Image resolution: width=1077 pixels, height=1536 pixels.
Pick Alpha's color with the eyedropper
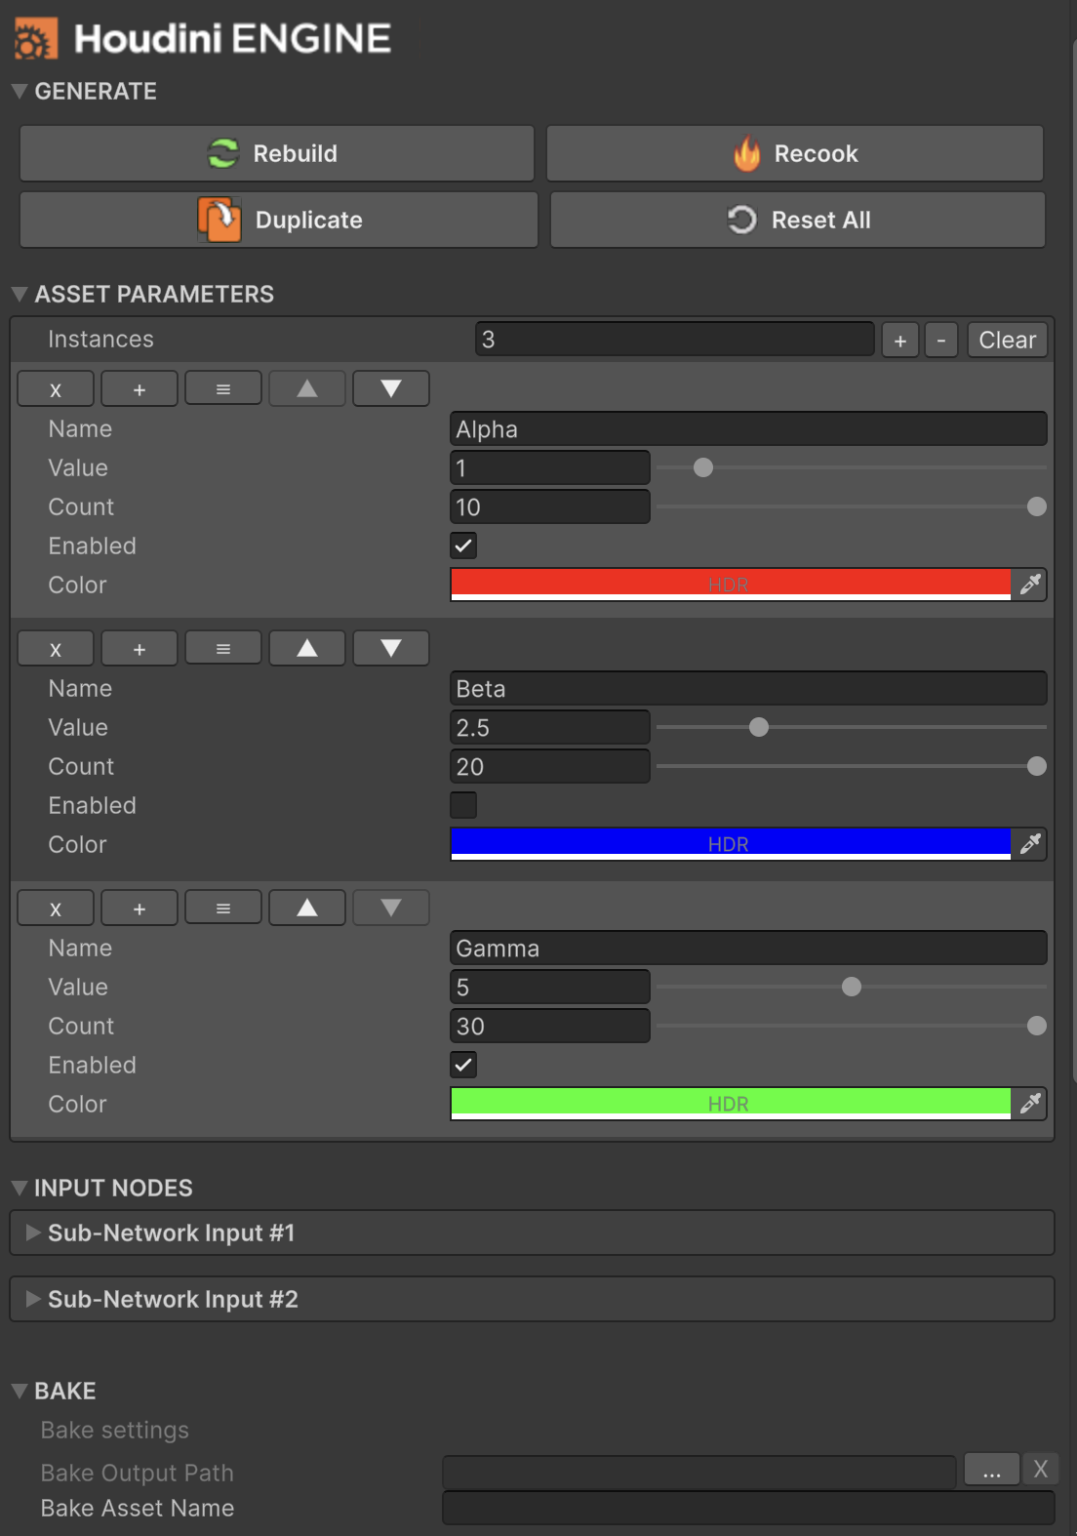pos(1030,584)
